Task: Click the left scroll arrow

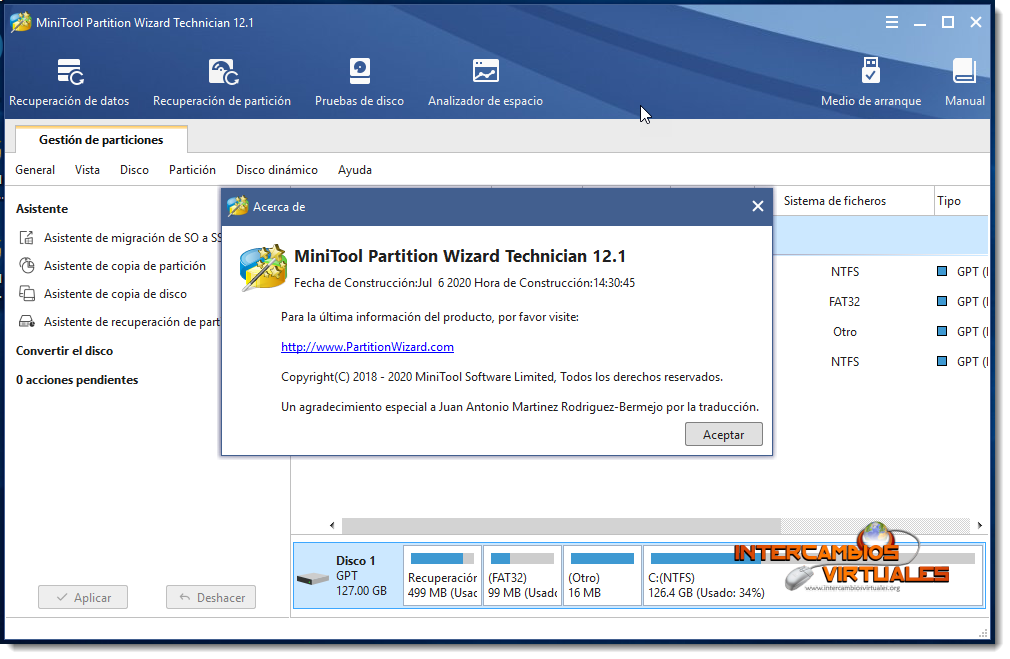Action: [x=332, y=525]
